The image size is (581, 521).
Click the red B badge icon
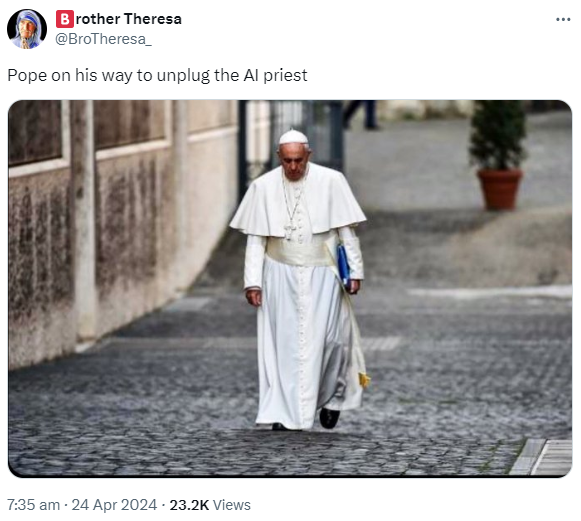tap(65, 19)
